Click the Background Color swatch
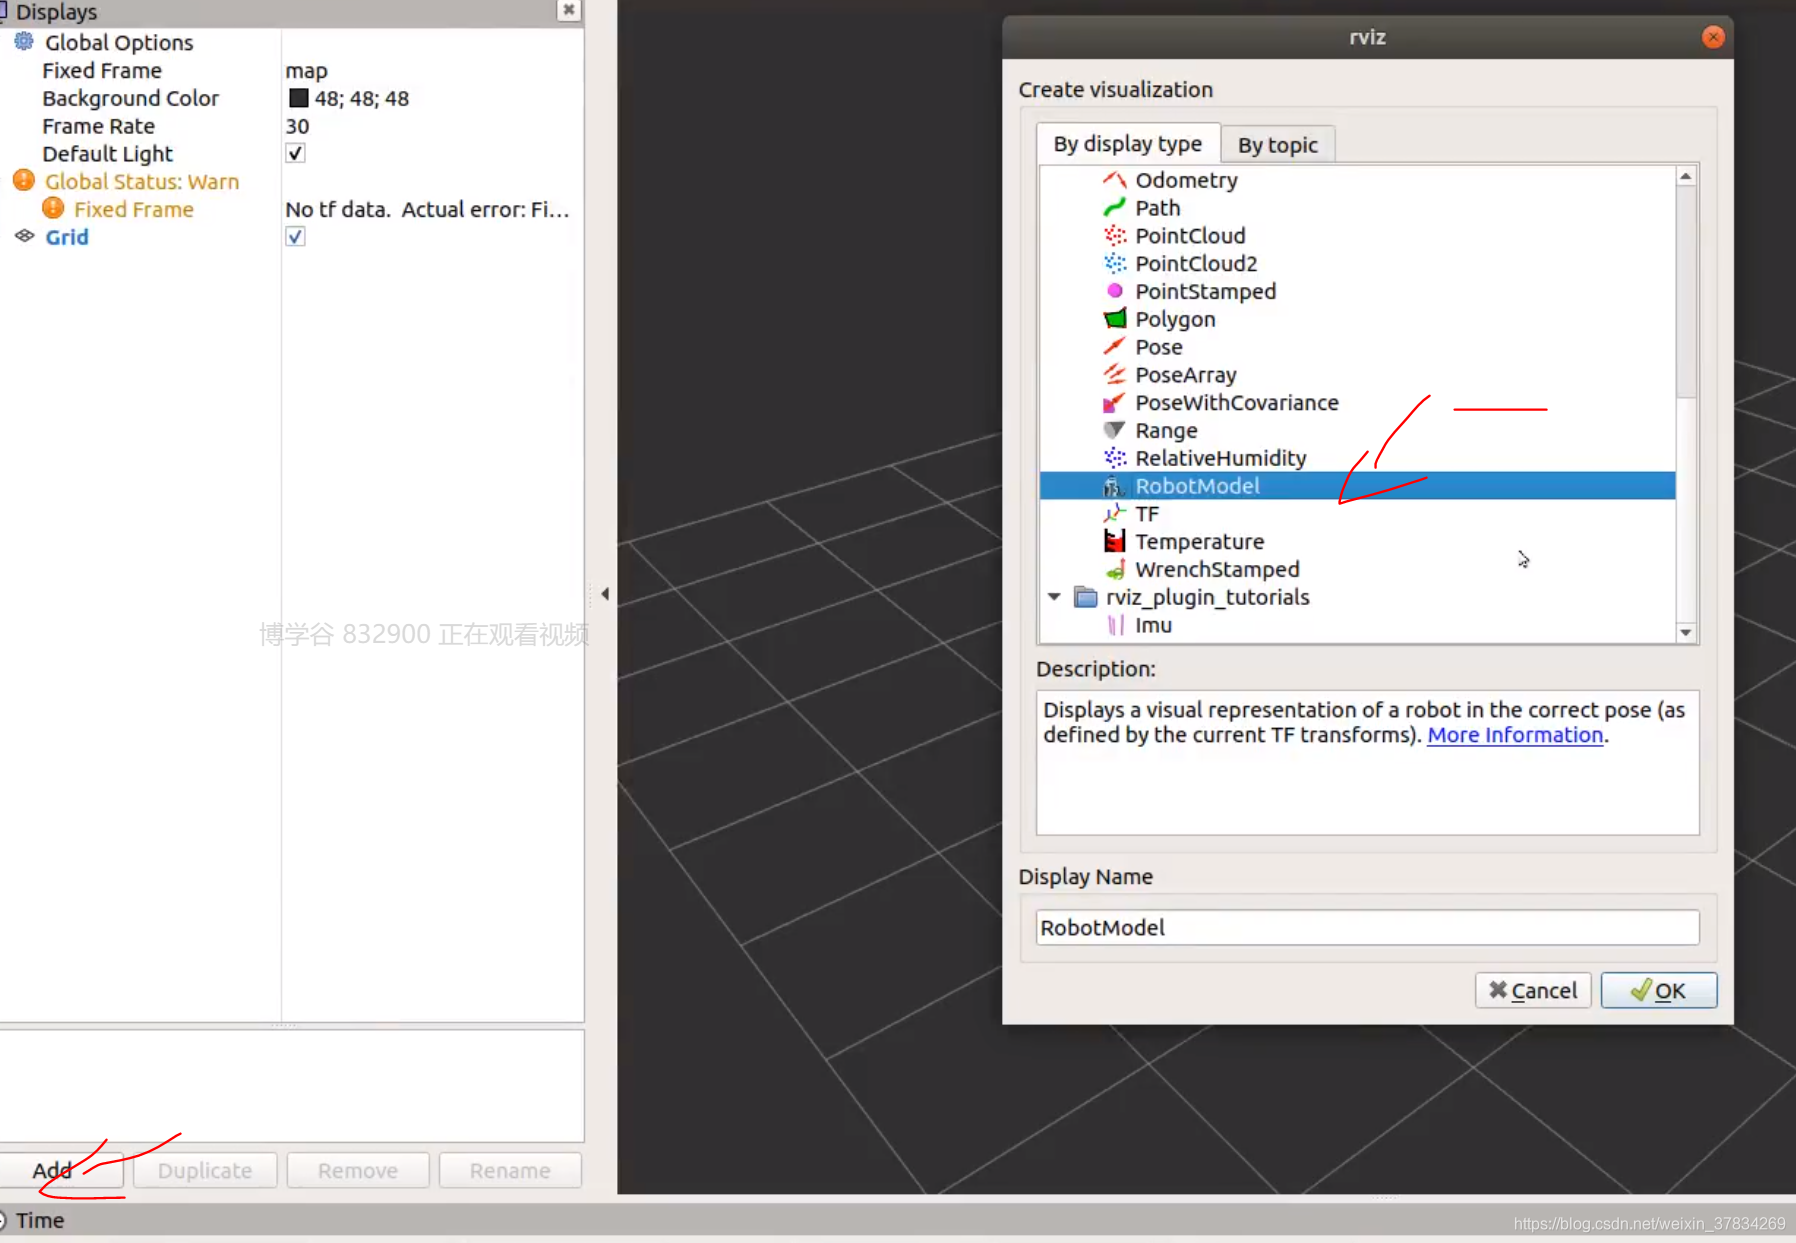 click(299, 98)
